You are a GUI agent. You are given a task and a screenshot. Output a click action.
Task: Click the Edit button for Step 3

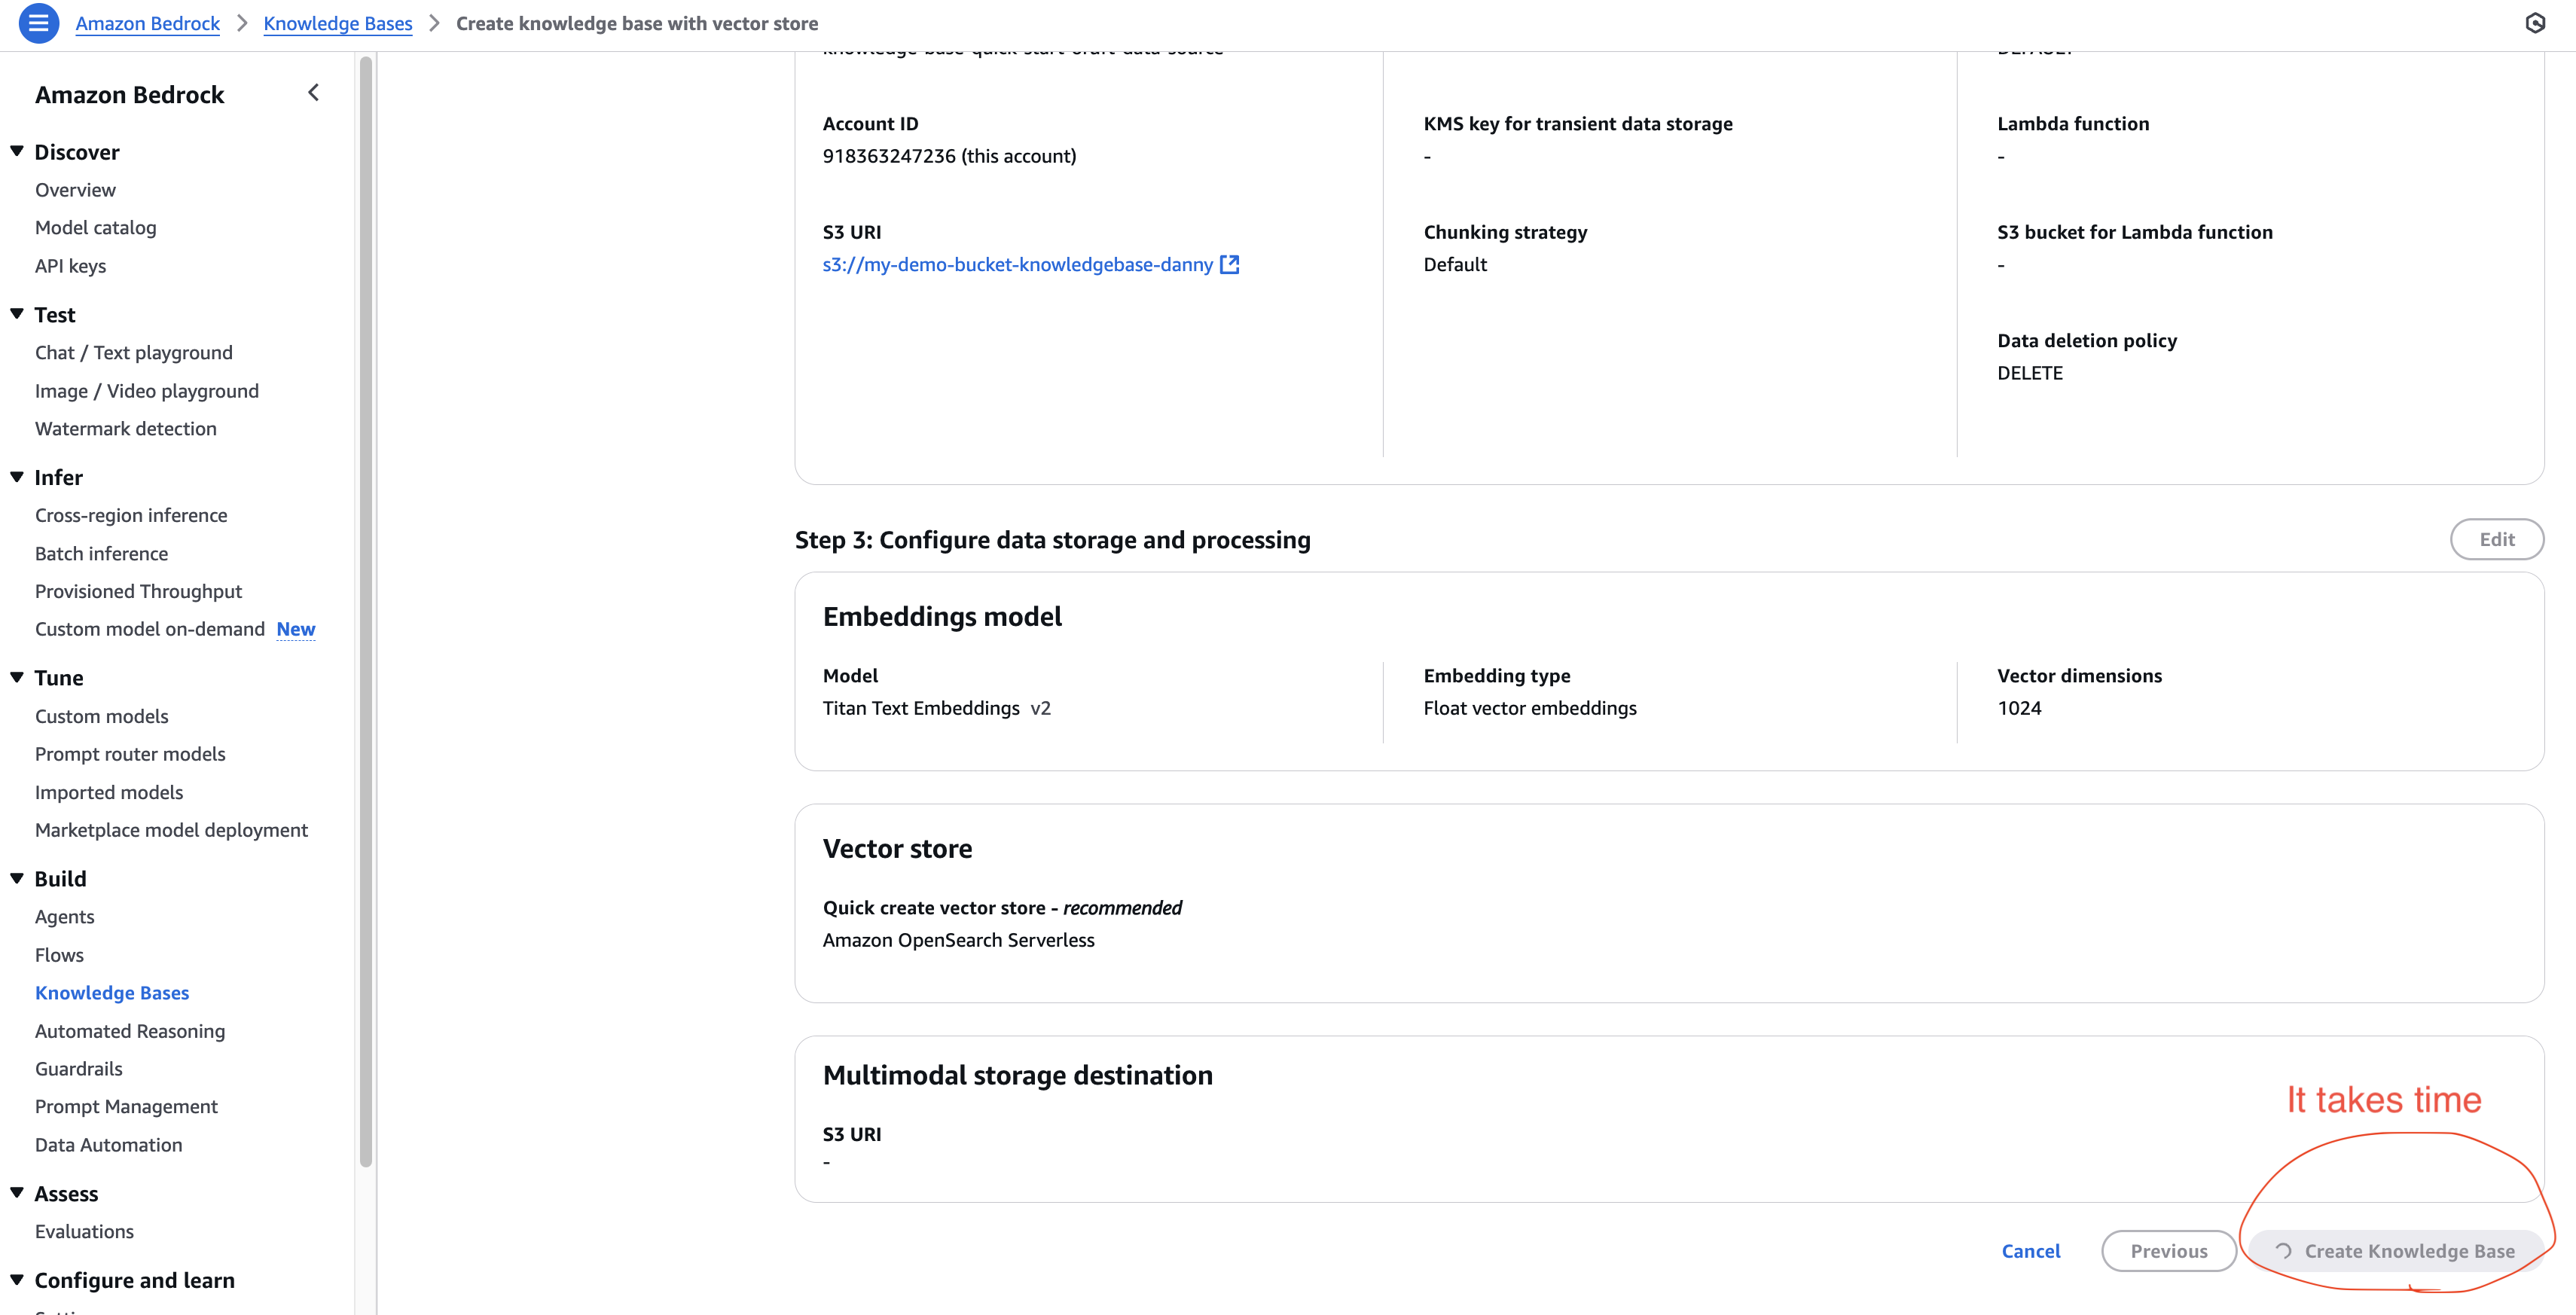(x=2496, y=539)
